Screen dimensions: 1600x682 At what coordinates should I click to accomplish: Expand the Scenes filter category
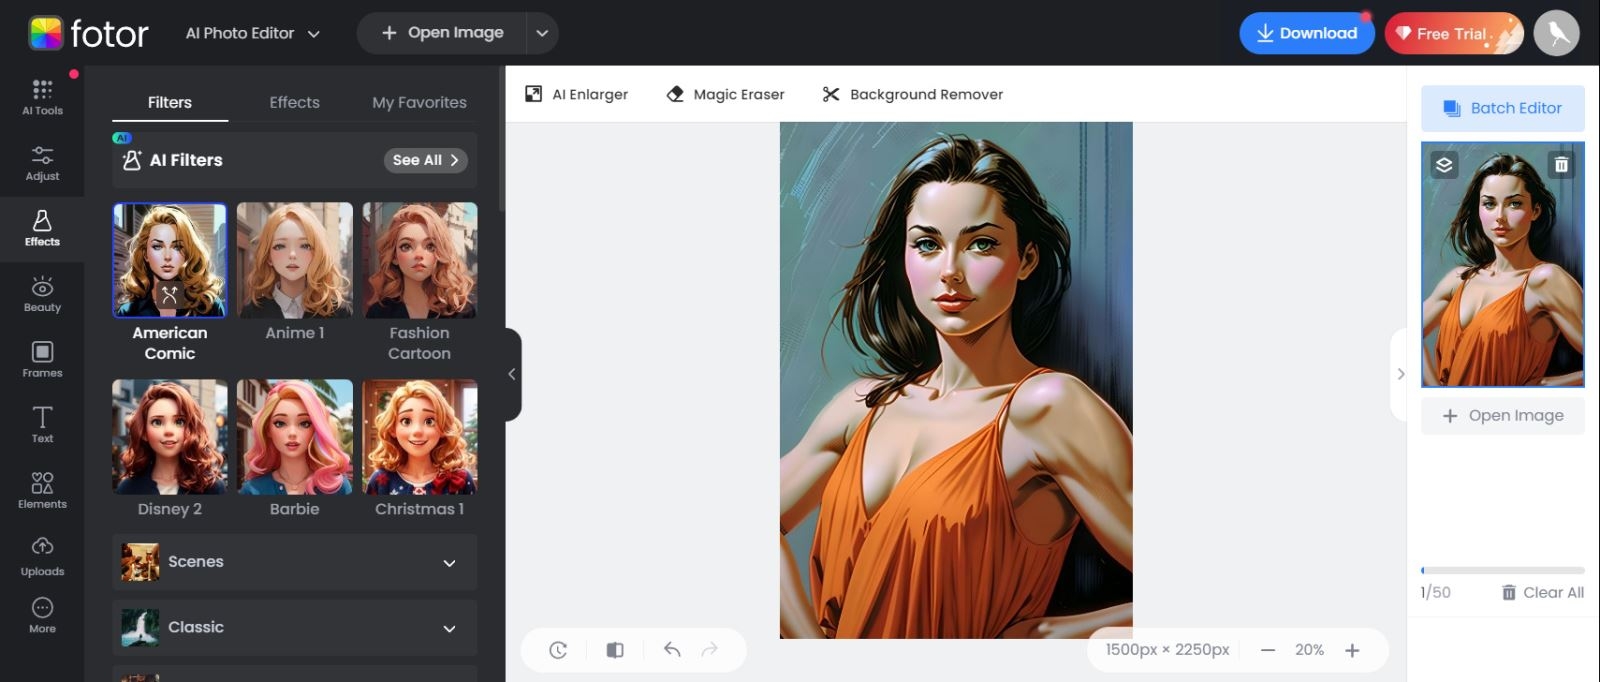pos(295,562)
